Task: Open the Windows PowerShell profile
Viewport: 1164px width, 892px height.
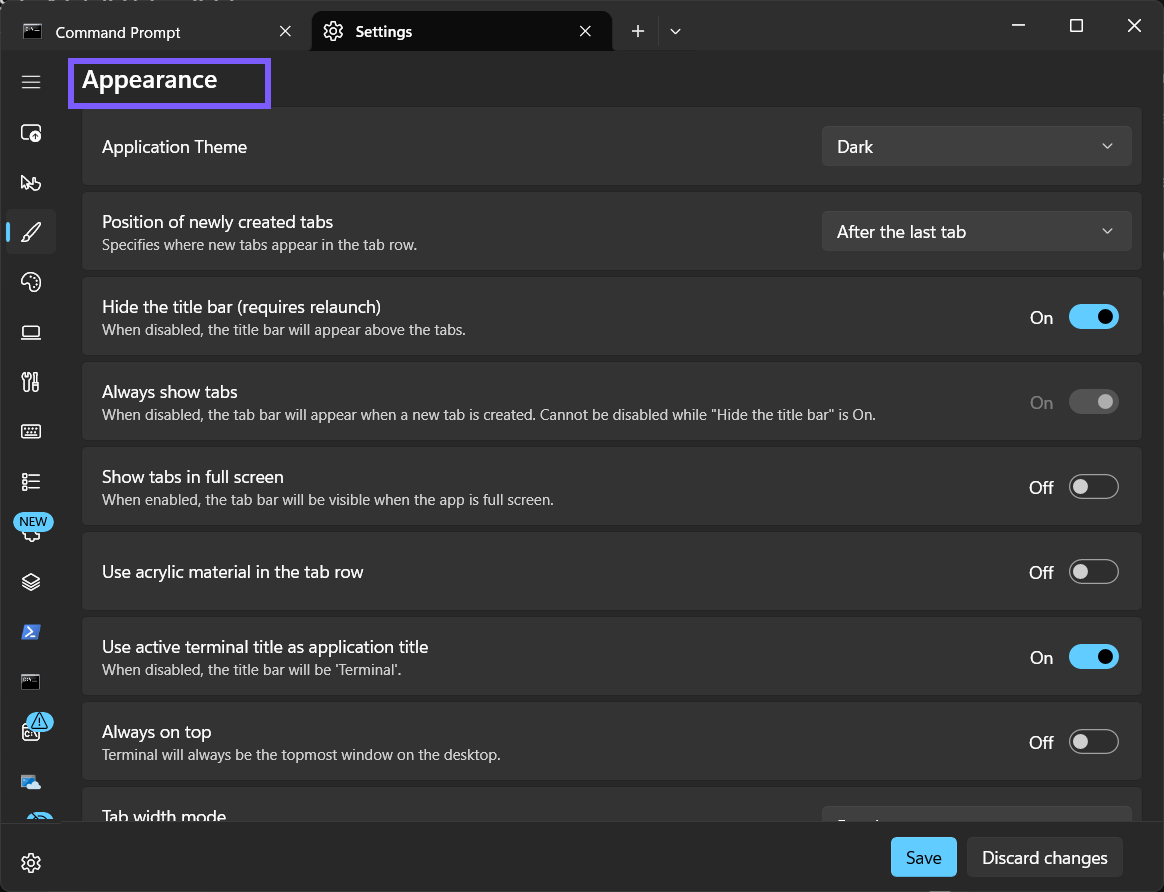Action: coord(30,632)
